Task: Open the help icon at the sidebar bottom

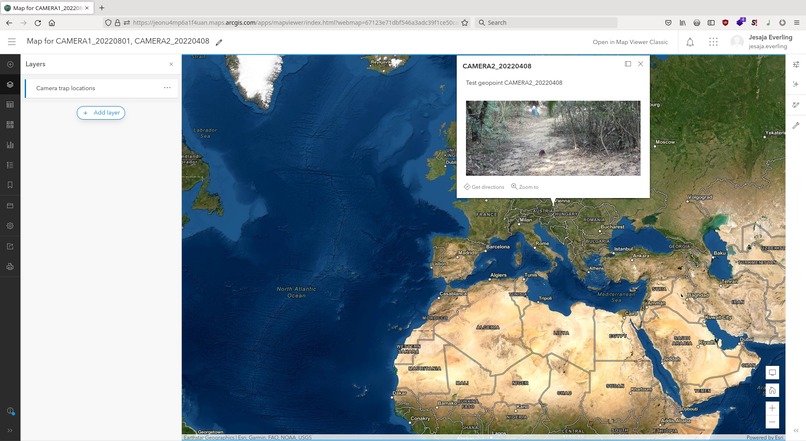Action: coord(10,411)
